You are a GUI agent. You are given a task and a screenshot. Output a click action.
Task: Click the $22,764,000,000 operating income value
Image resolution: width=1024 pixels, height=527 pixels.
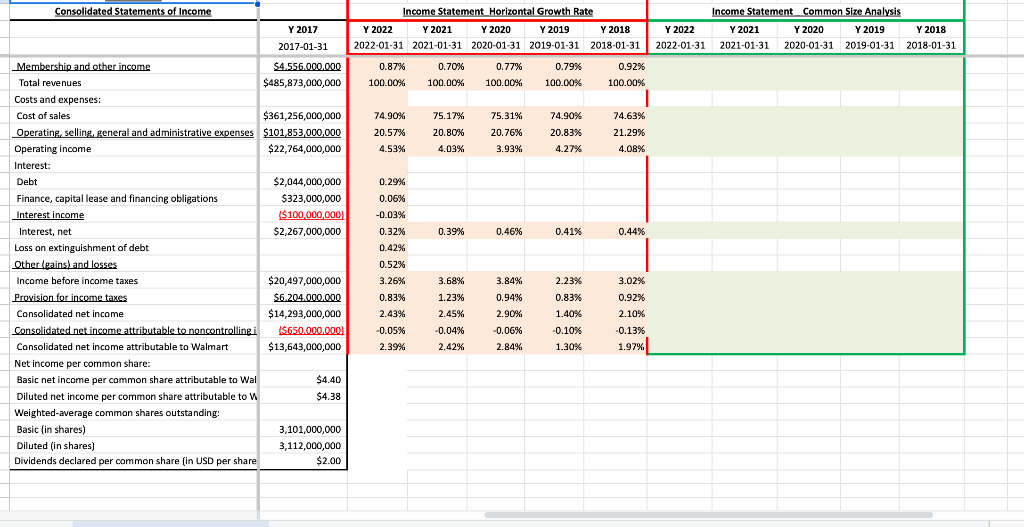(304, 149)
